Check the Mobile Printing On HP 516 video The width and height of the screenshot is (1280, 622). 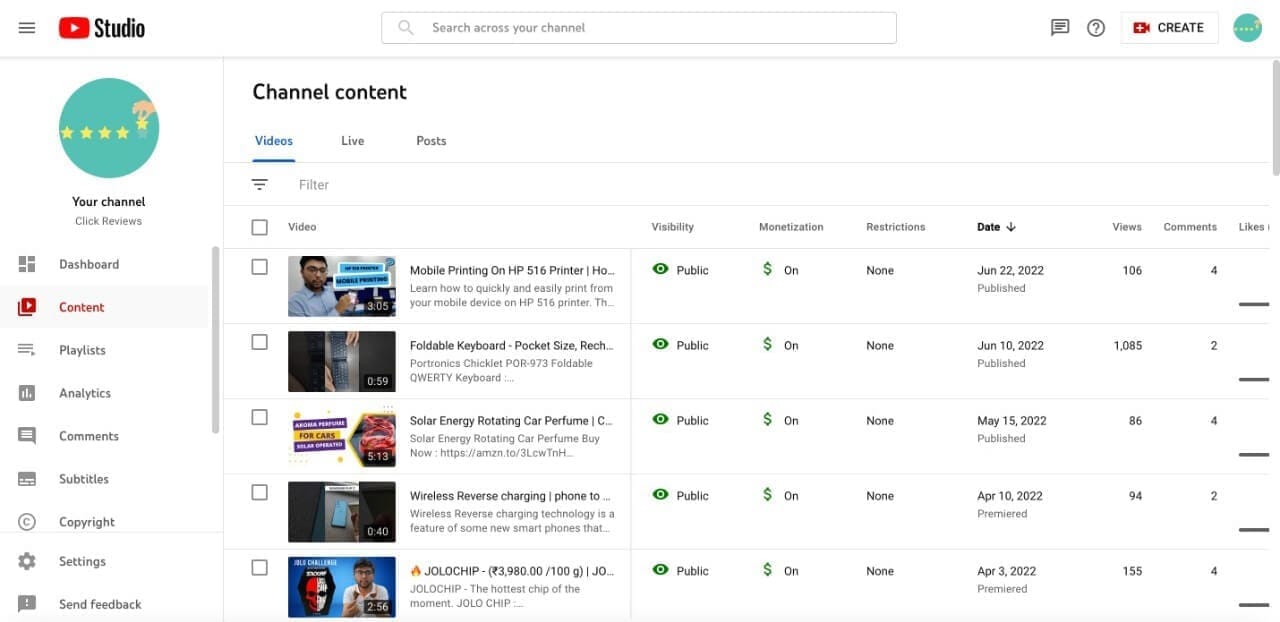[260, 267]
